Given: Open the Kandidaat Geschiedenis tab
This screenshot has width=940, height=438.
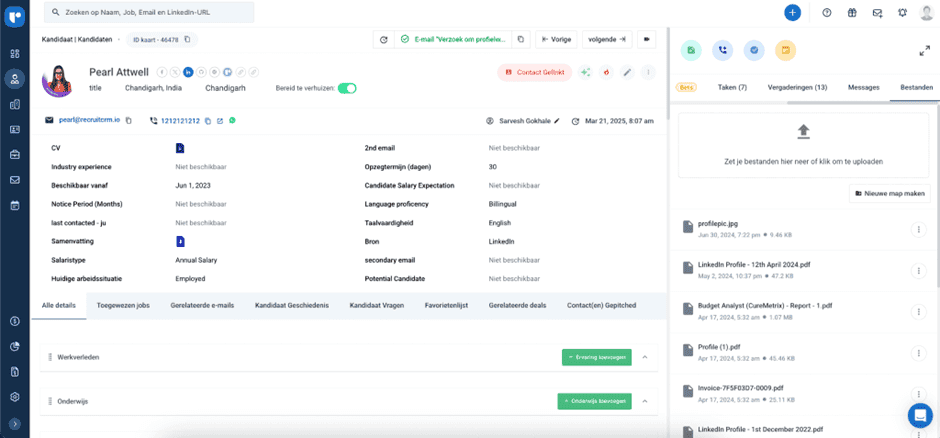Looking at the screenshot, I should pyautogui.click(x=292, y=306).
